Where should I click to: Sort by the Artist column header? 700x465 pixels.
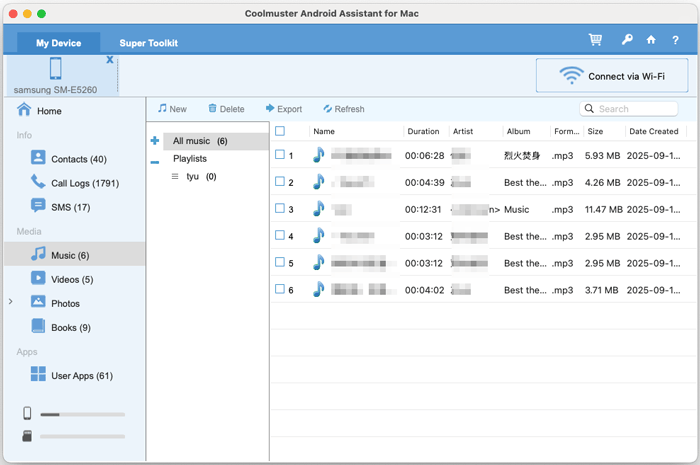tap(463, 132)
